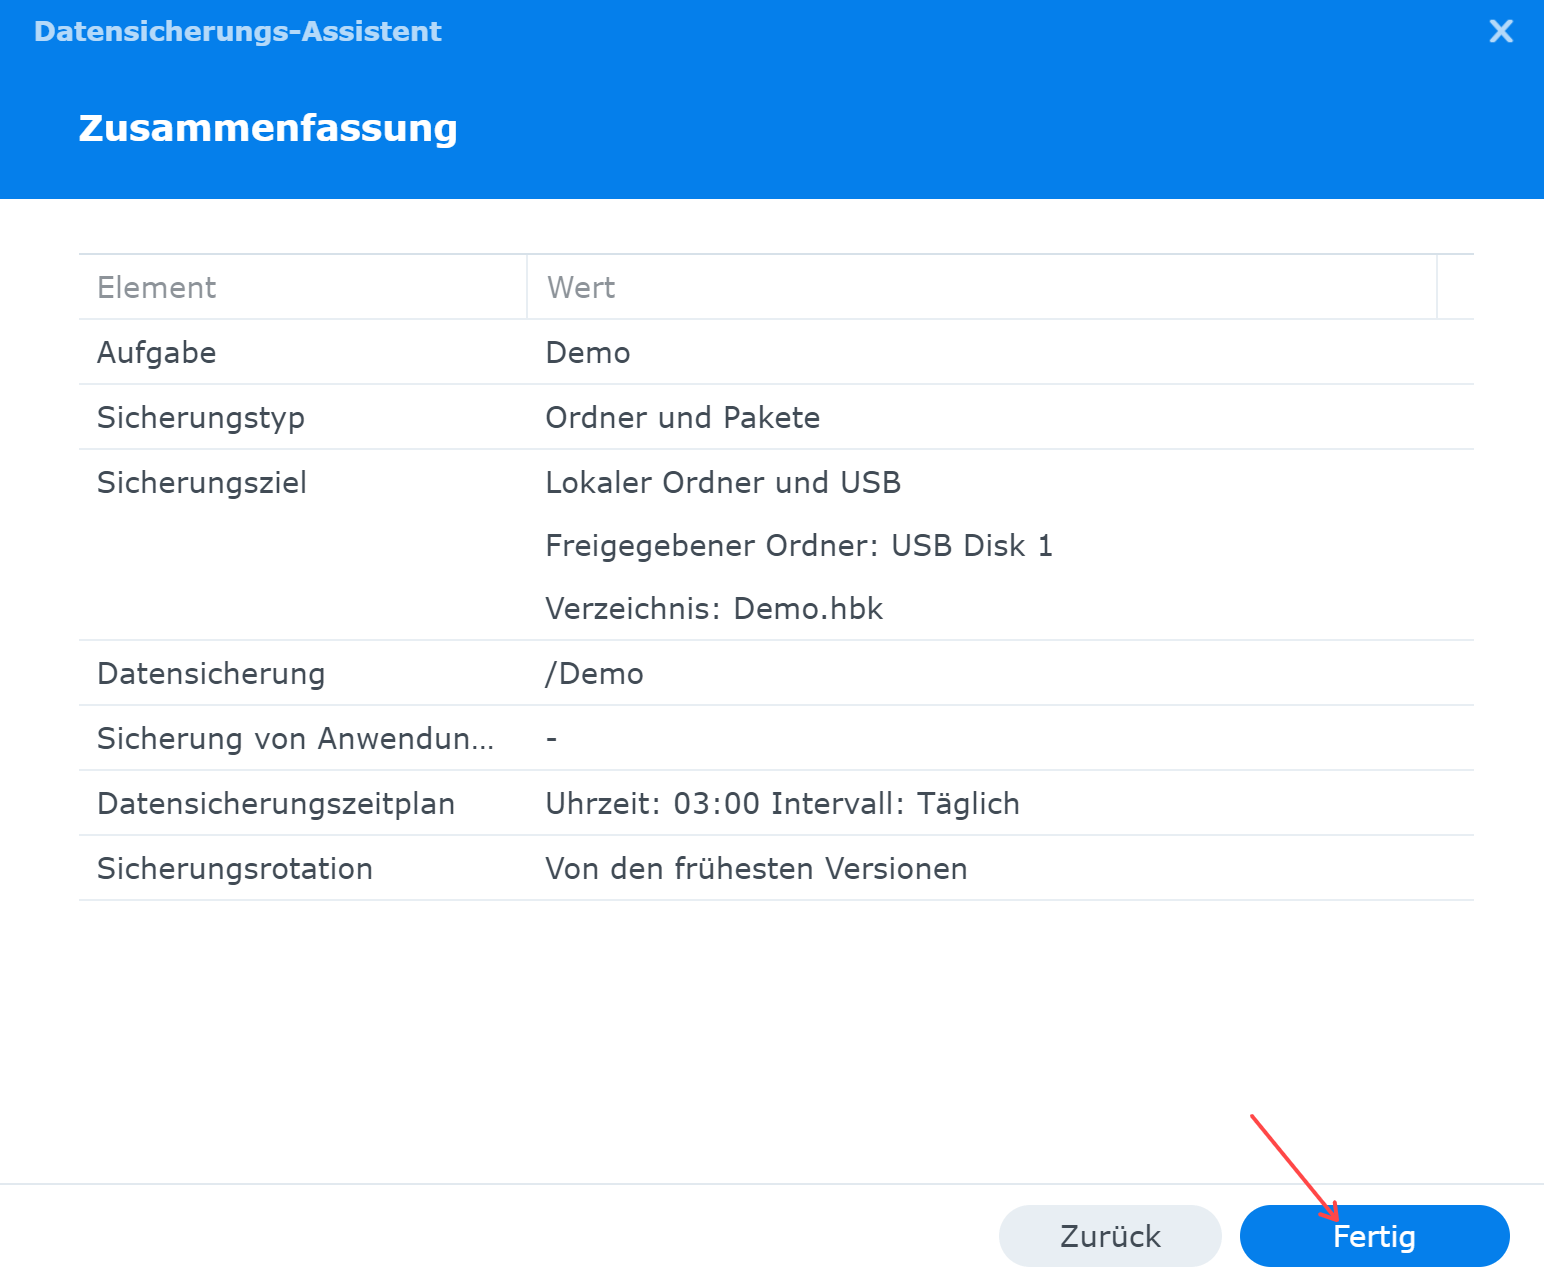Screen dimensions: 1544x1280
Task: Click the Verzeichnis Demo.hbk line
Action: pos(714,609)
